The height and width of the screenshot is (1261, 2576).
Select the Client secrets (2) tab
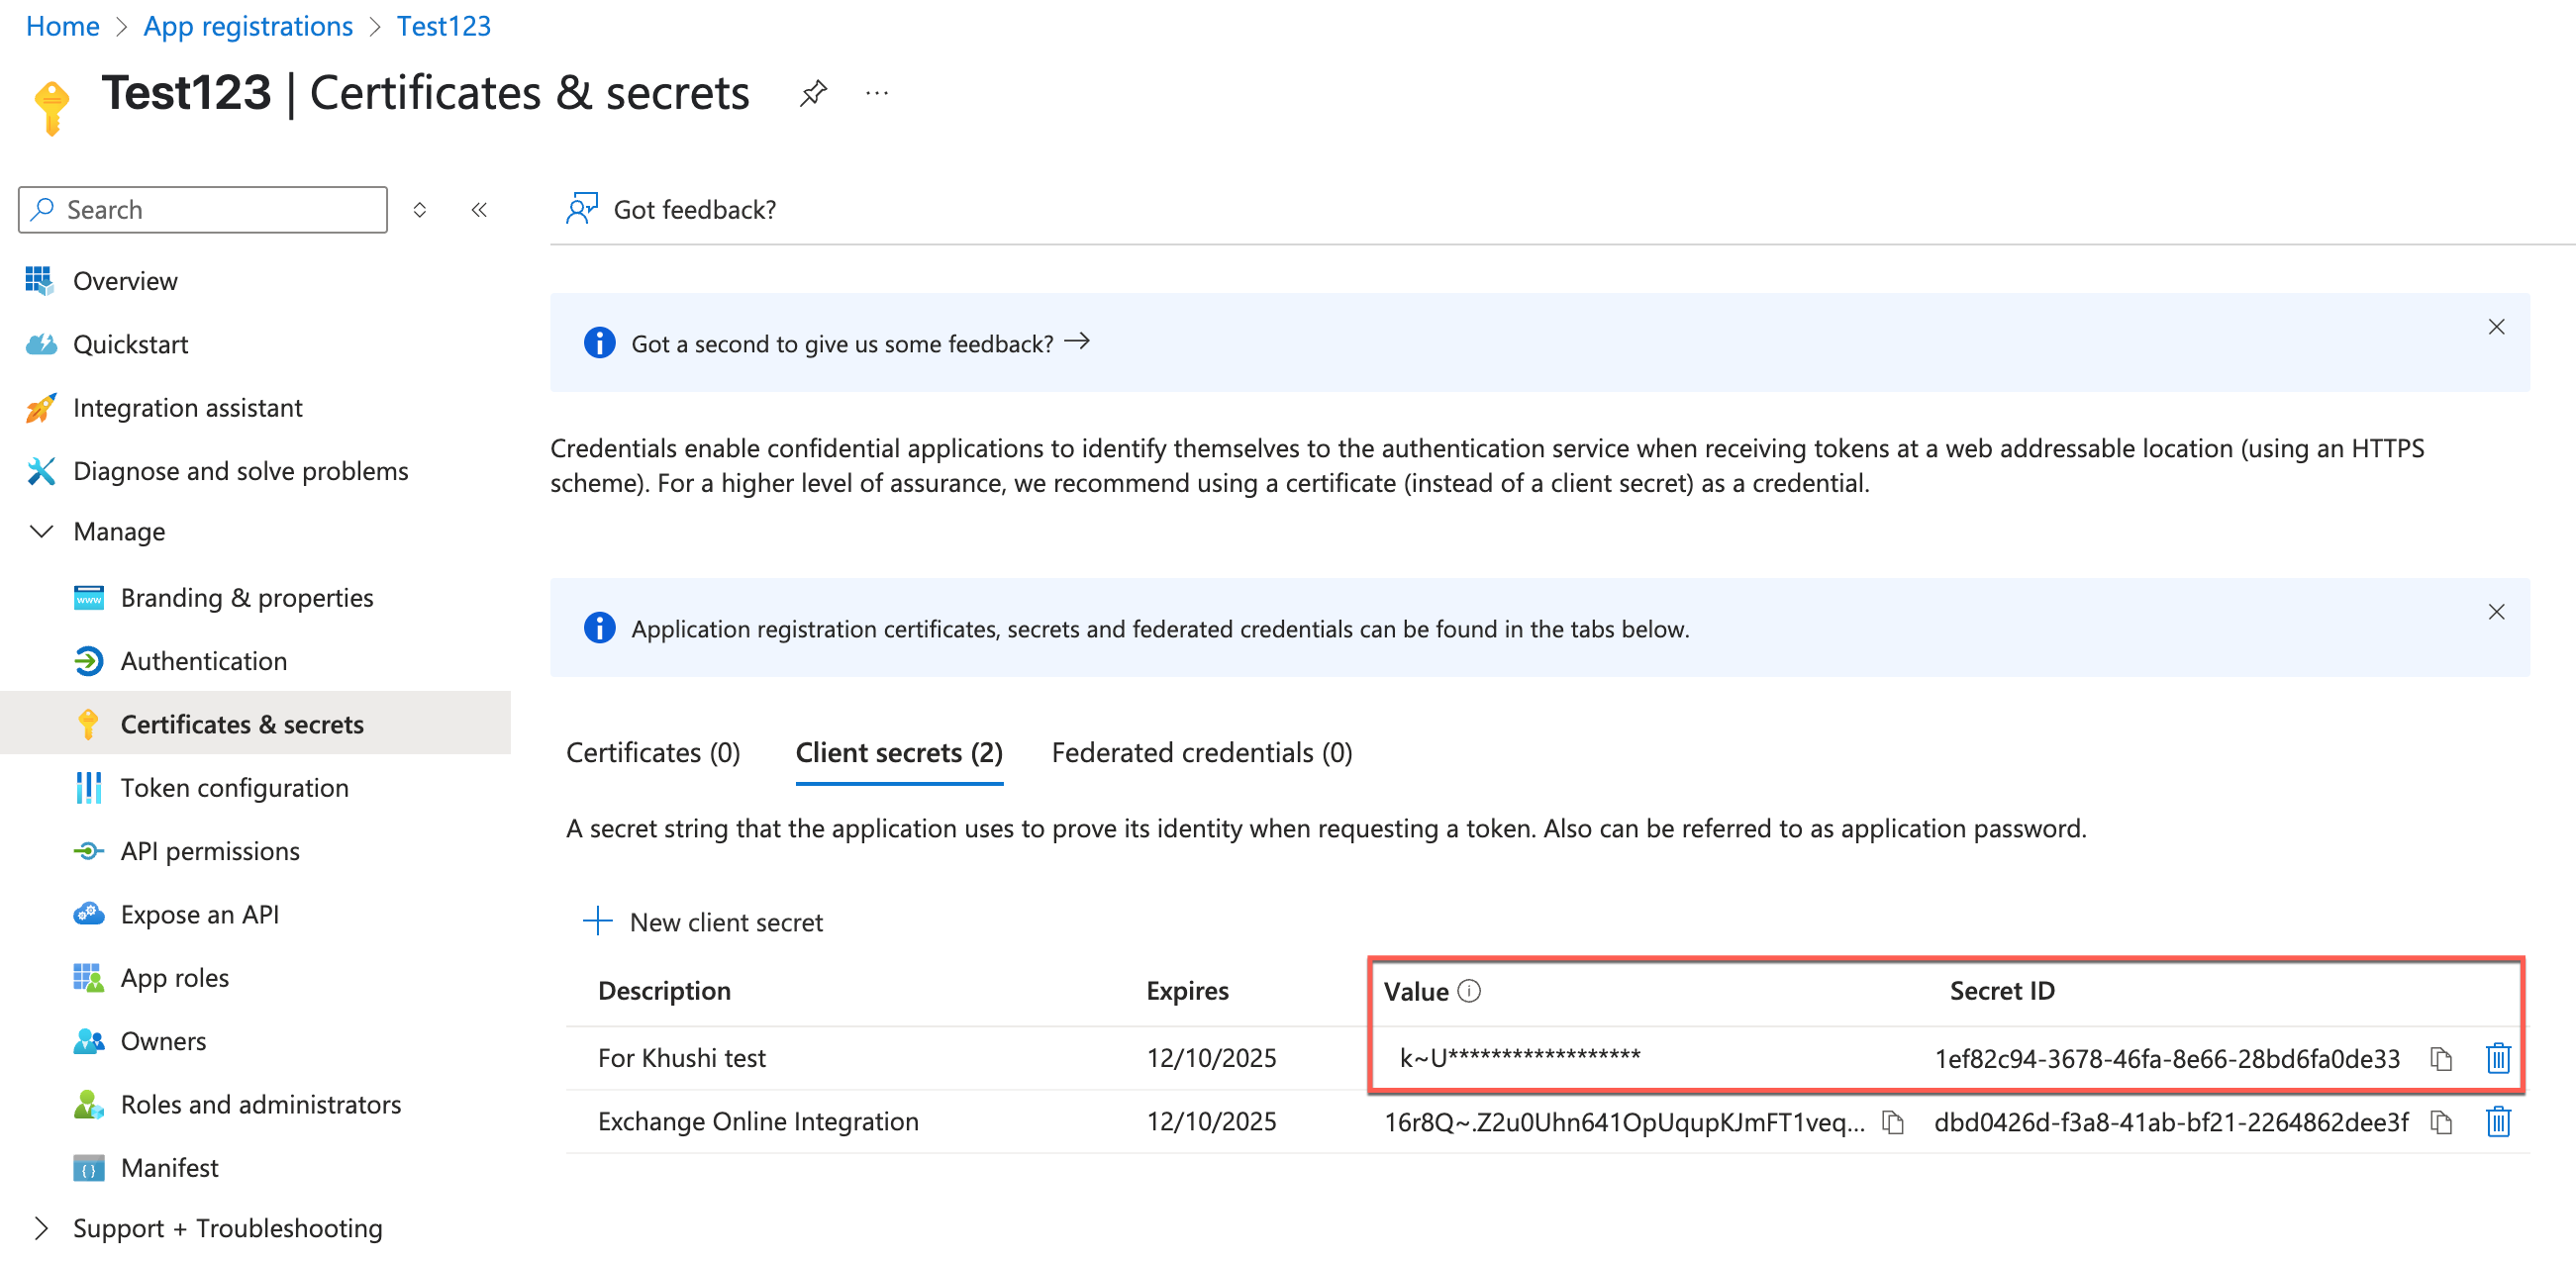(899, 752)
